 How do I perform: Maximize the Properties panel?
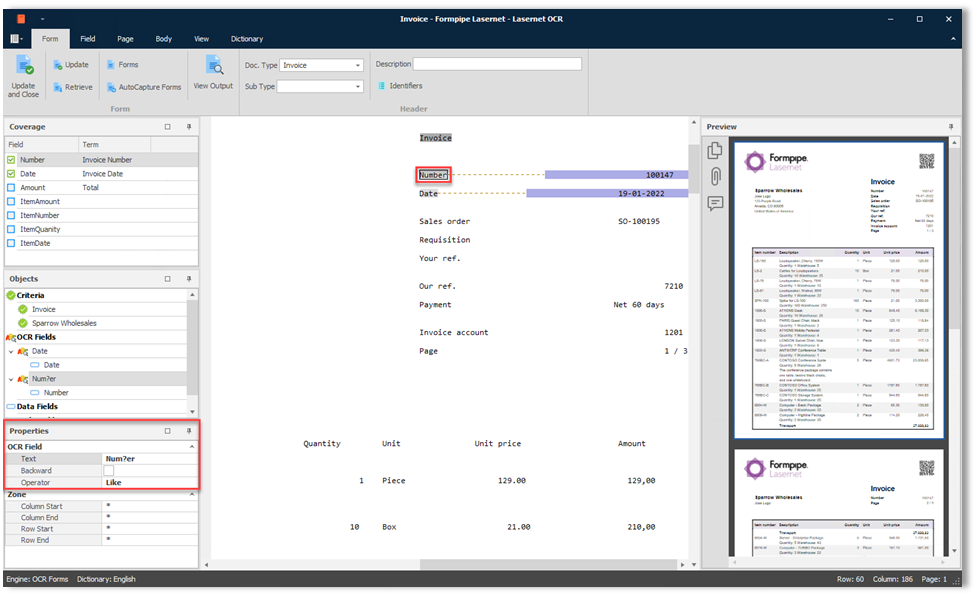click(168, 431)
